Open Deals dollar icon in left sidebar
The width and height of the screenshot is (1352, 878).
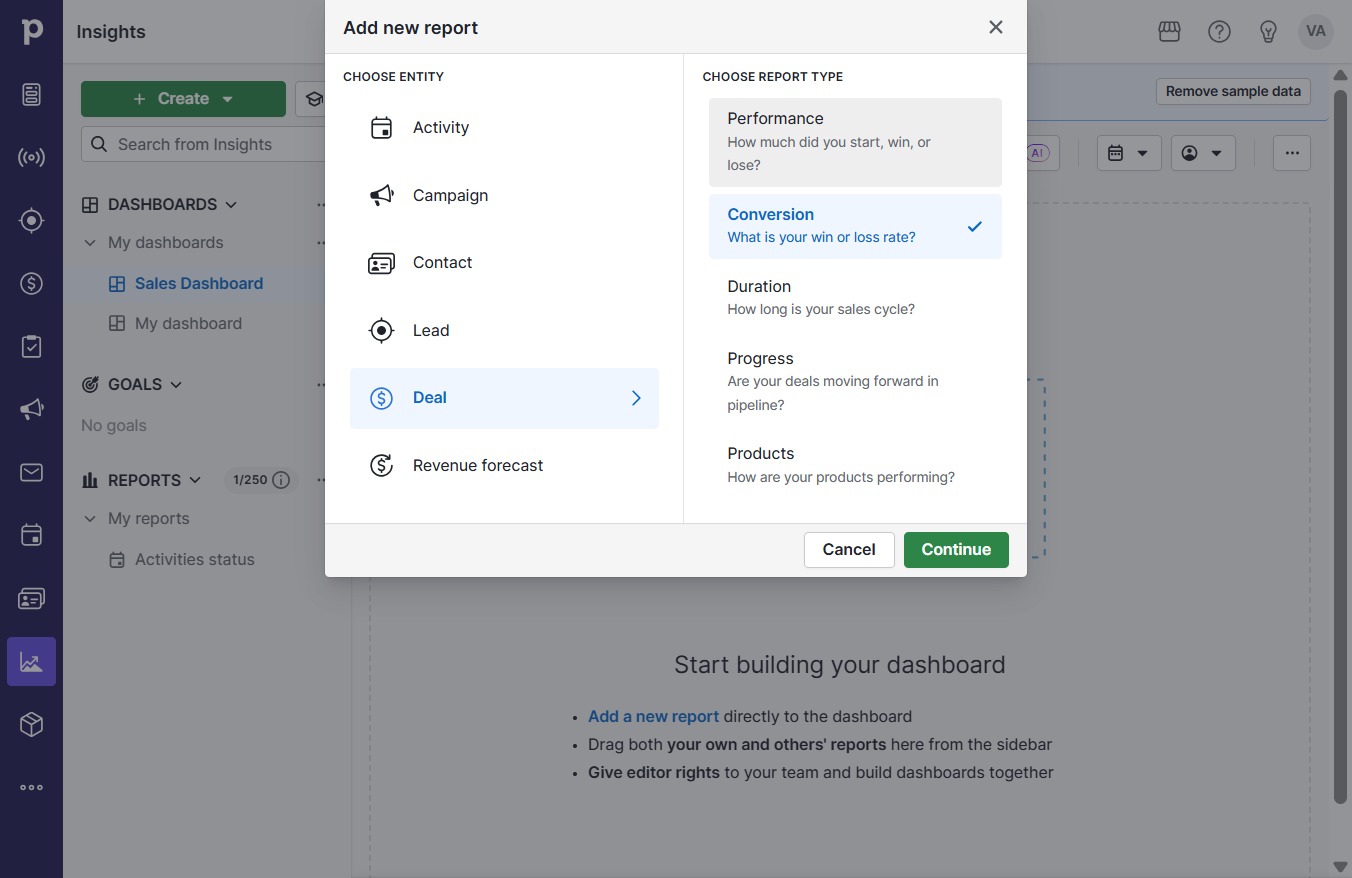click(31, 284)
